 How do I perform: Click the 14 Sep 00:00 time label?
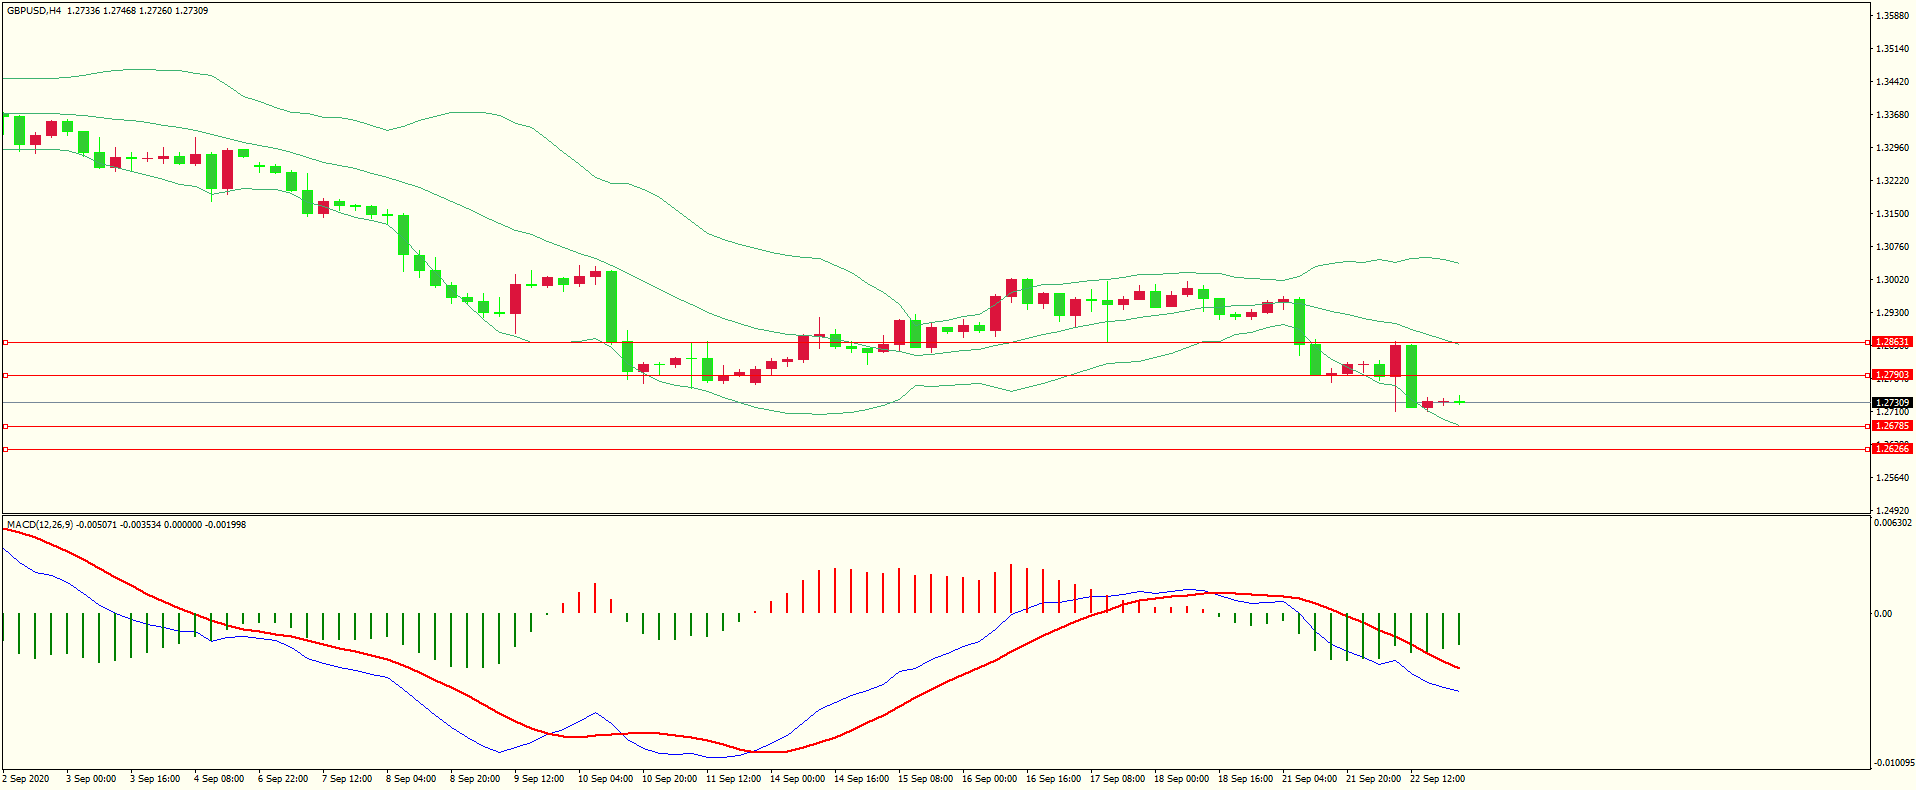(797, 779)
